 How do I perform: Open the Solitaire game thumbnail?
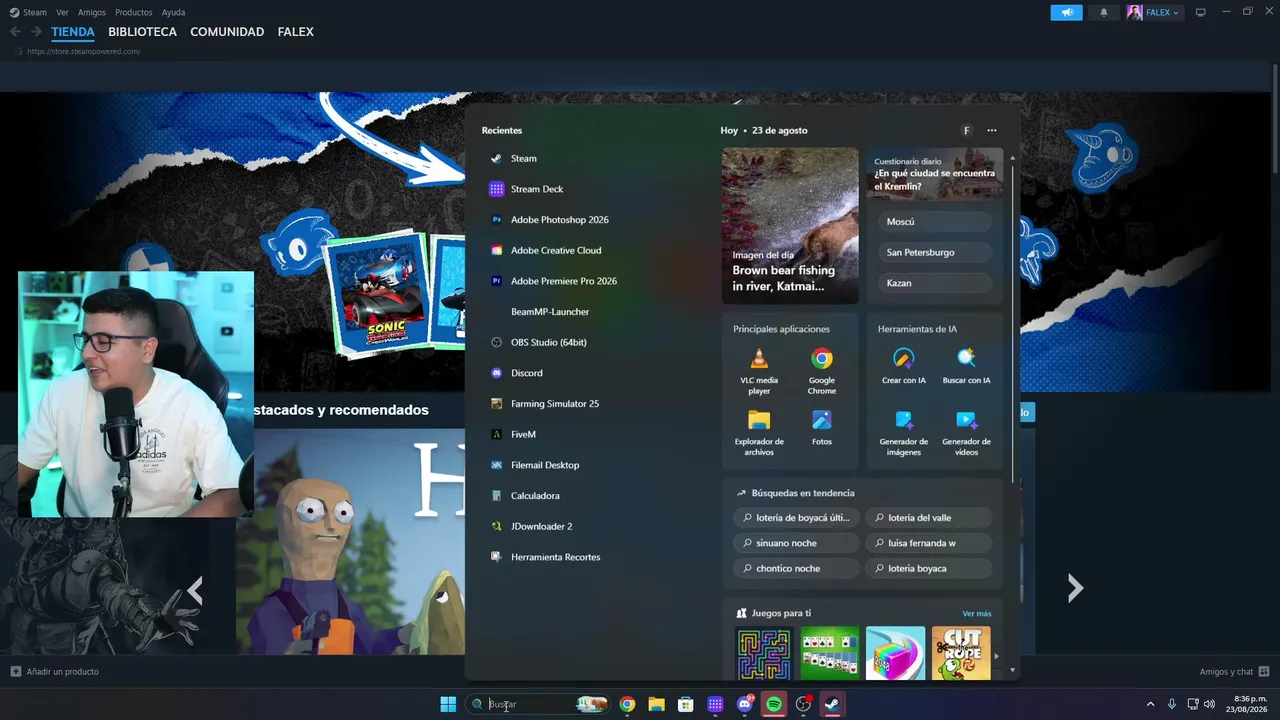[829, 654]
